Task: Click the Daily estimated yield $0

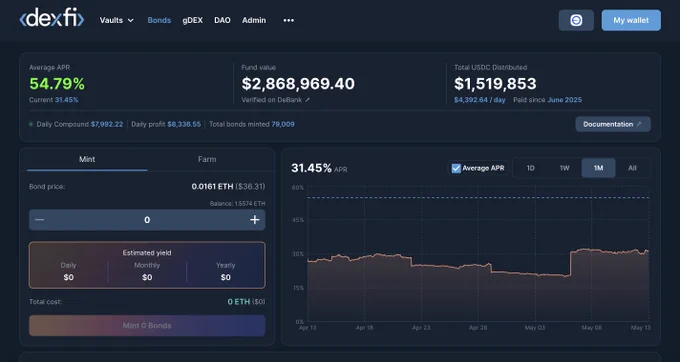Action: (69, 277)
